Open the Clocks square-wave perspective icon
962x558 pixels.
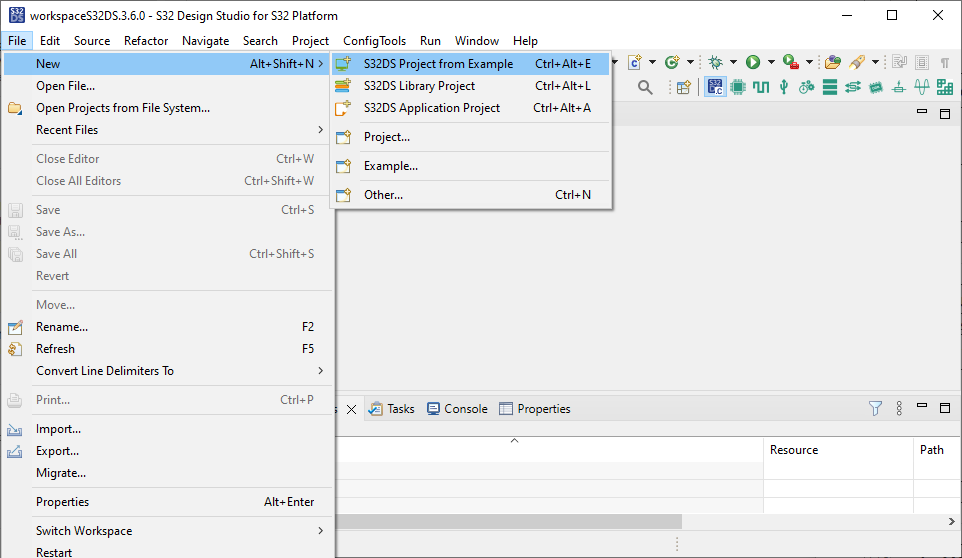(x=761, y=87)
